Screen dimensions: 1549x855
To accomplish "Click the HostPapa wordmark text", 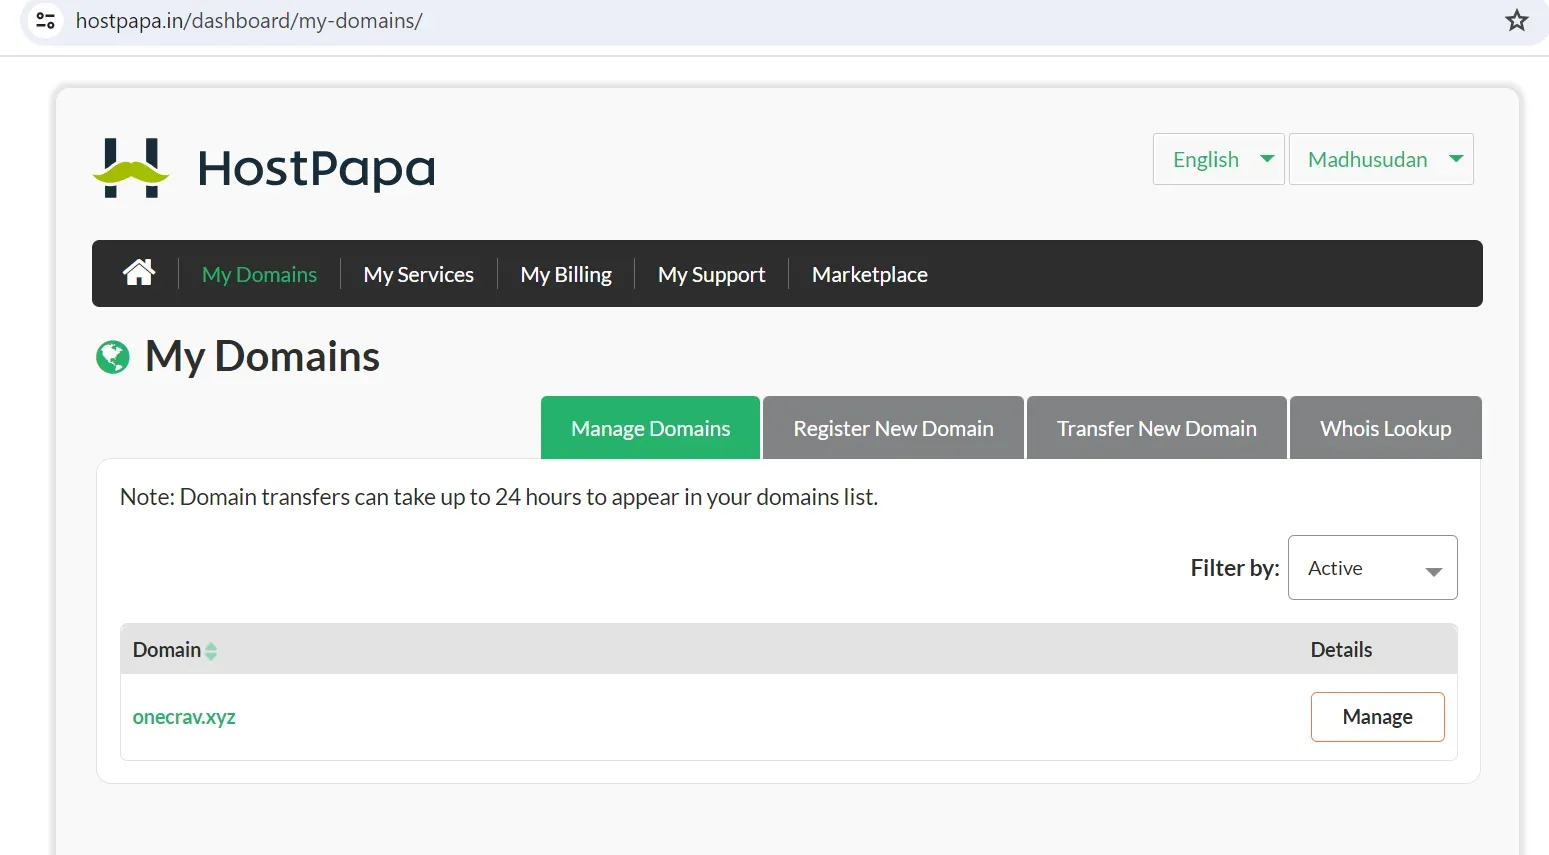I will (316, 169).
